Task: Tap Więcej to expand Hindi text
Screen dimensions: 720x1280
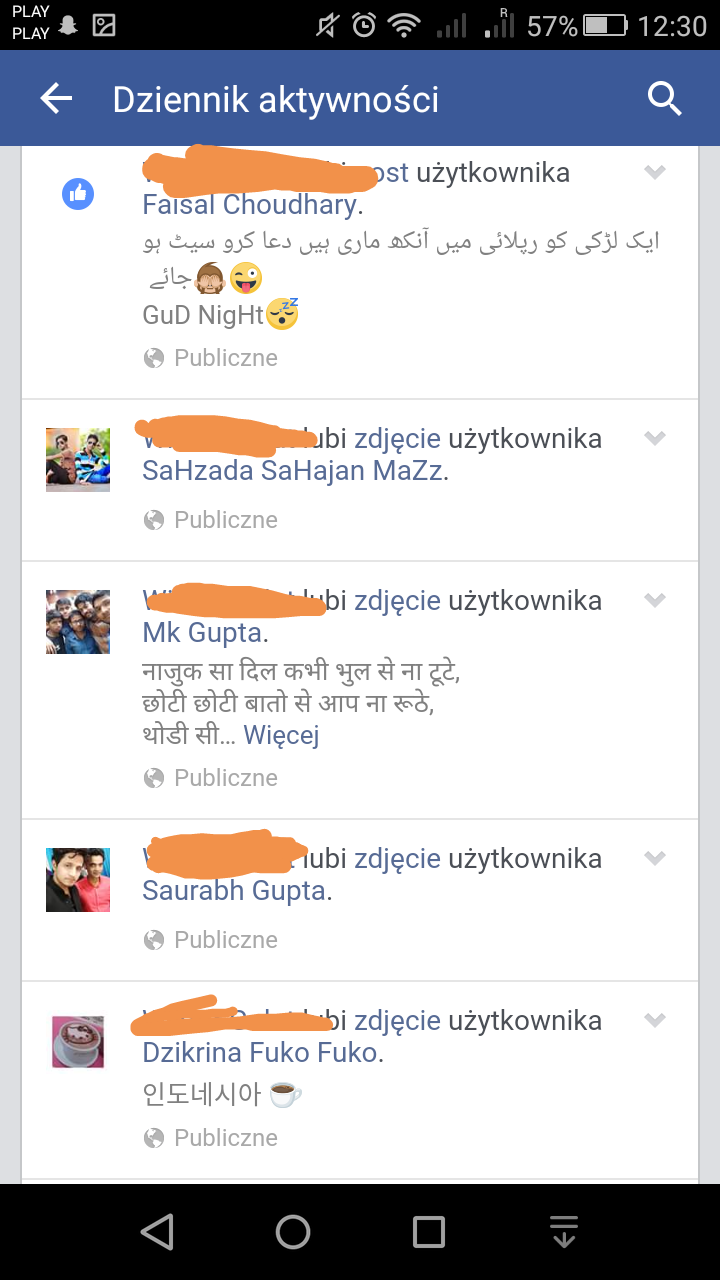Action: [x=282, y=736]
